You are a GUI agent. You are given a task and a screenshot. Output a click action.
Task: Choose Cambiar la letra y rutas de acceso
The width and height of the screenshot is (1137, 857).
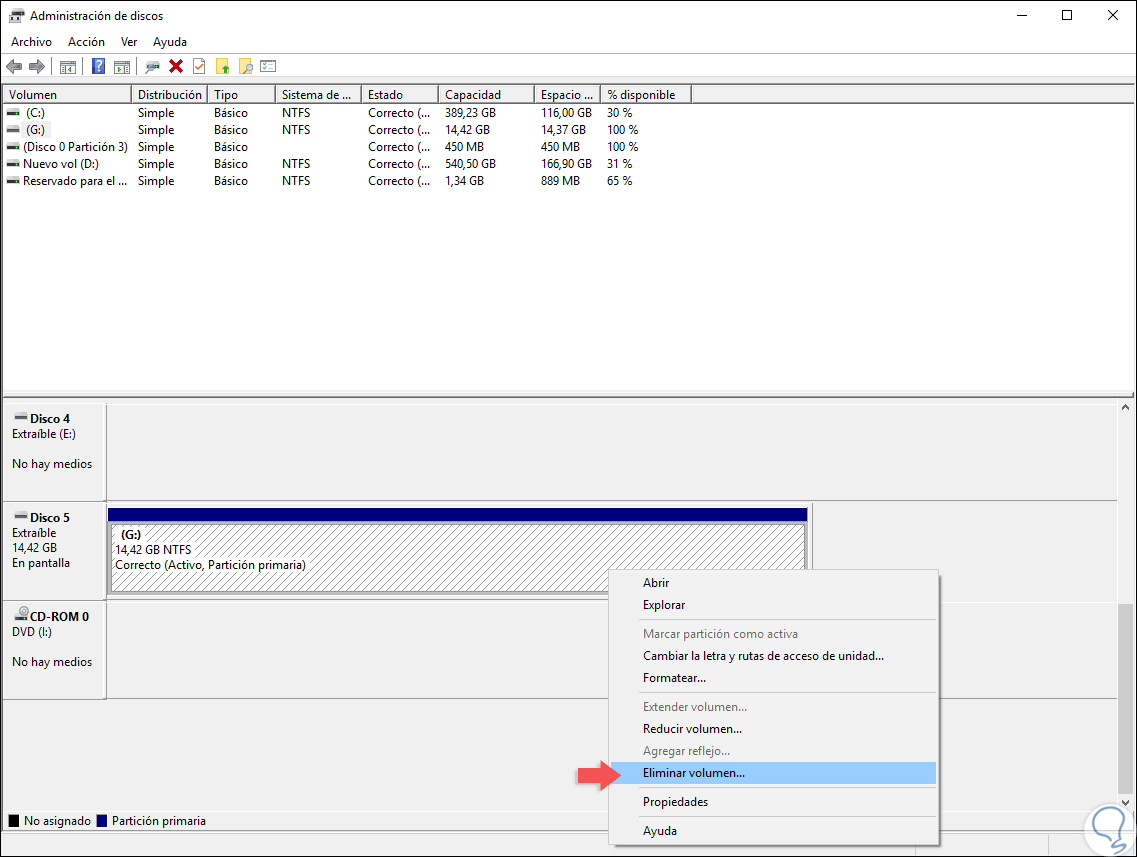tap(773, 656)
